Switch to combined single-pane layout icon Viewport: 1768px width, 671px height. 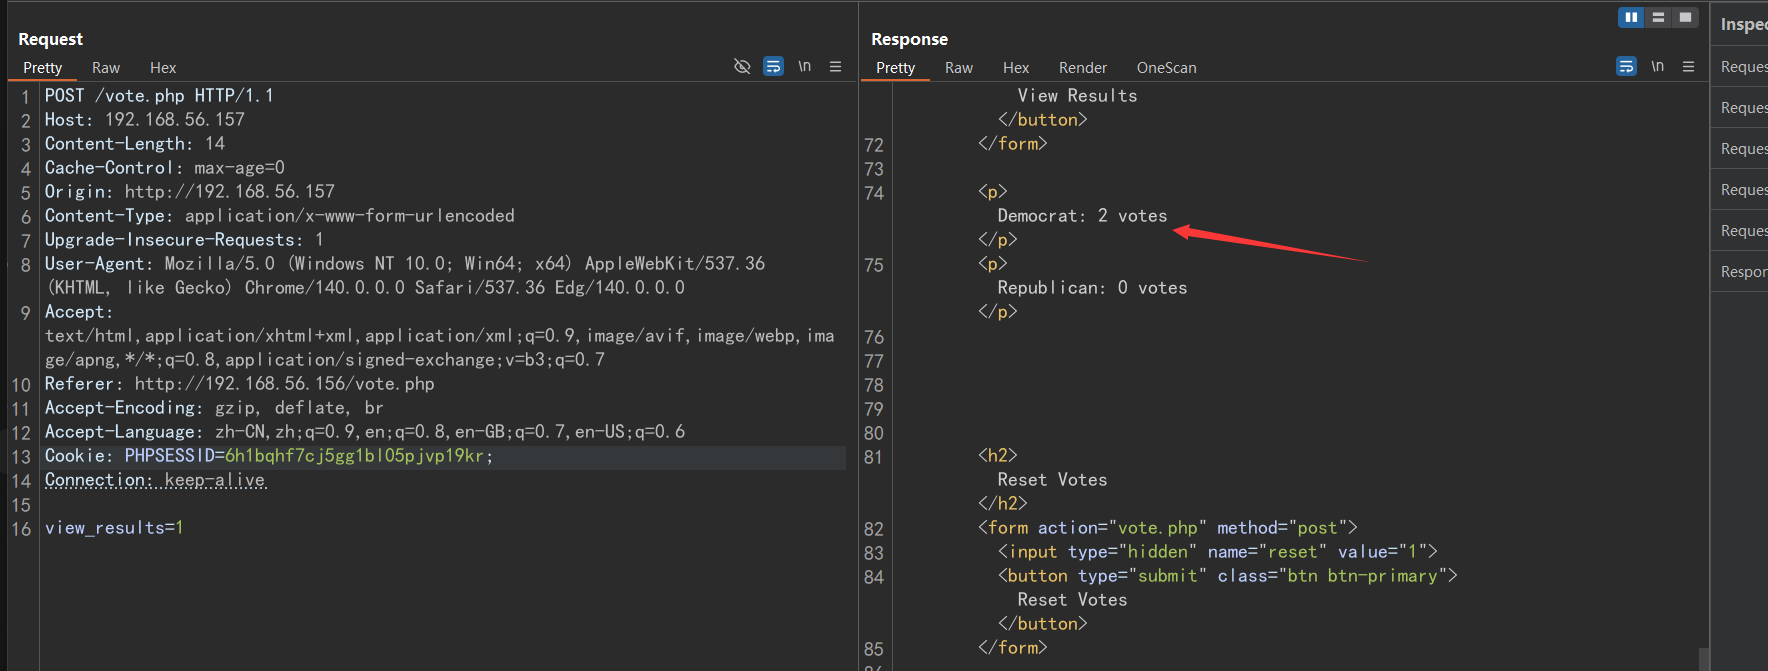pos(1685,17)
